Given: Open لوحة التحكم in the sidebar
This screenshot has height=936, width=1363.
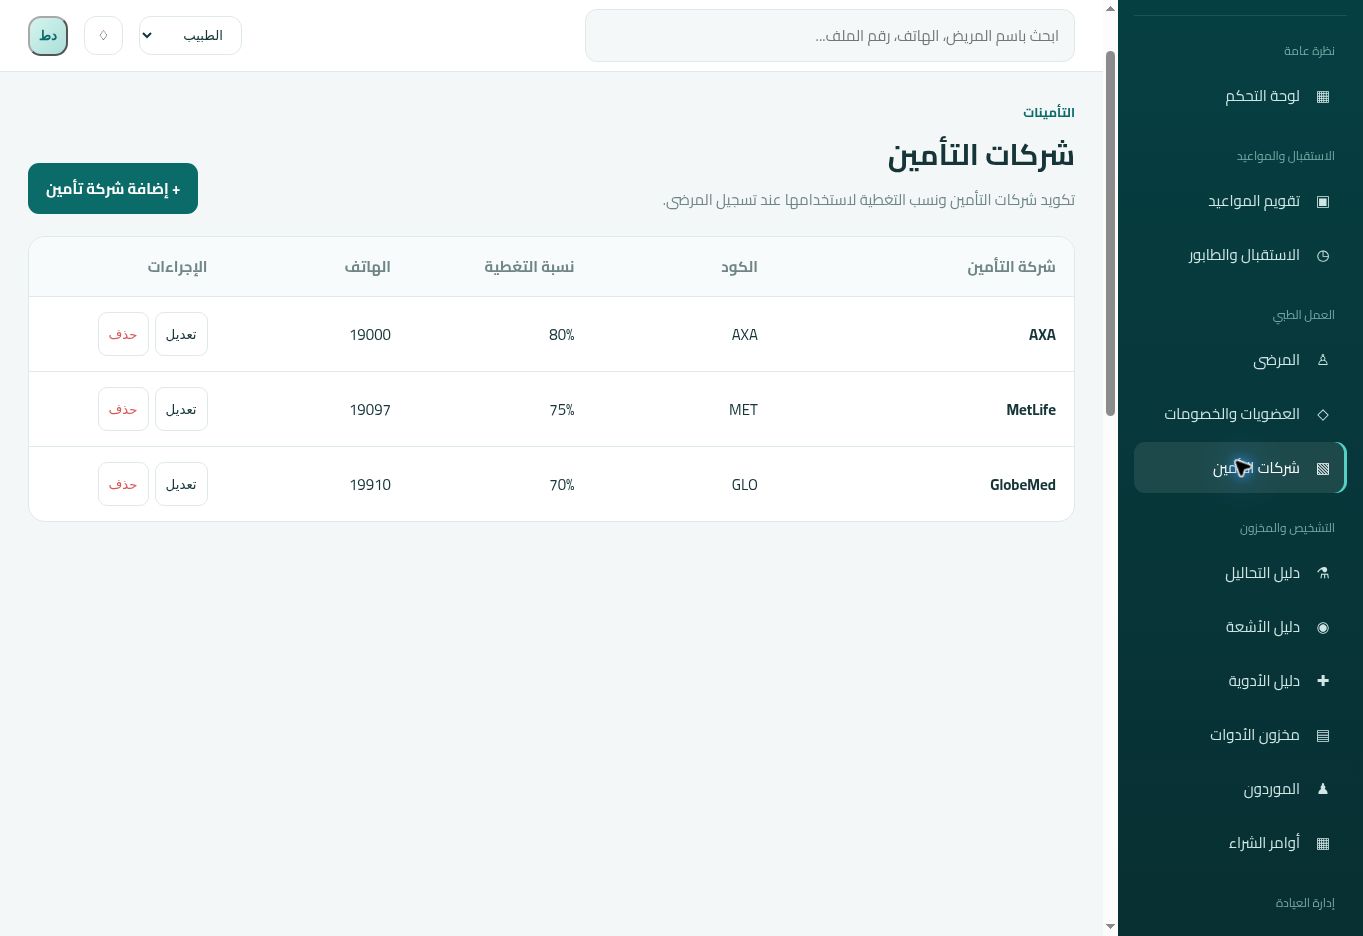Looking at the screenshot, I should [x=1240, y=97].
